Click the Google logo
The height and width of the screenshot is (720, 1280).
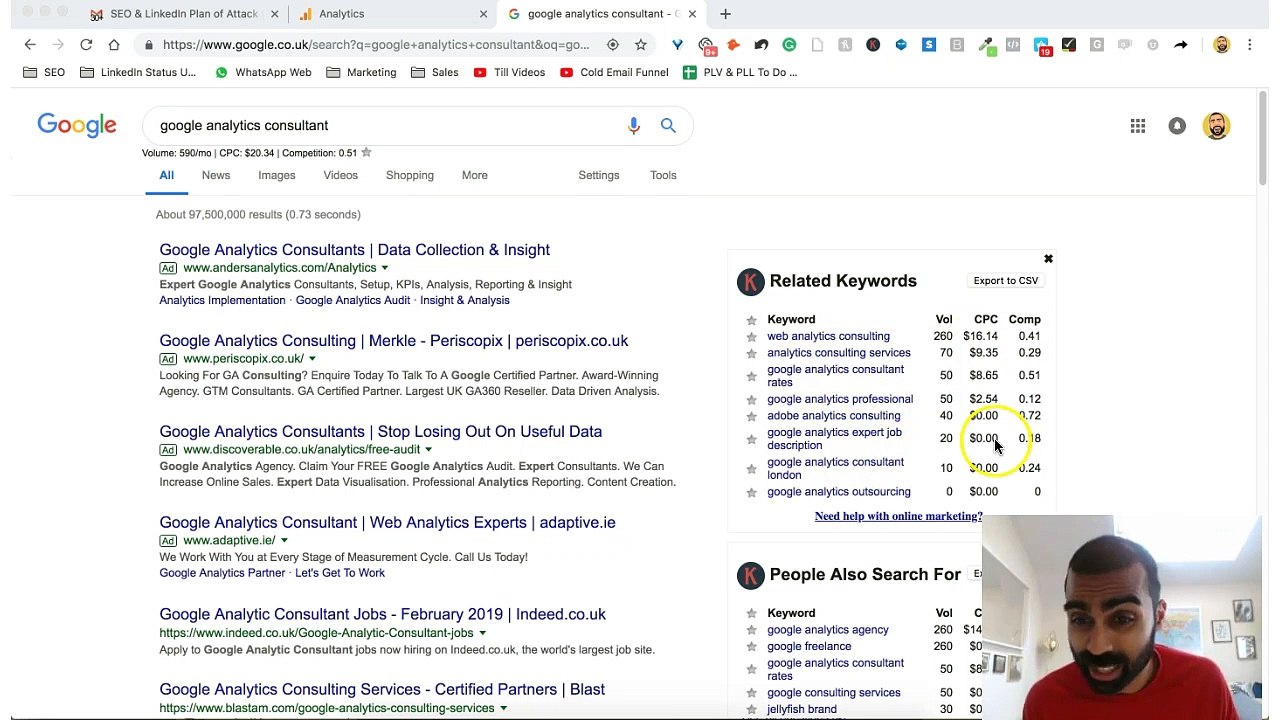[77, 125]
